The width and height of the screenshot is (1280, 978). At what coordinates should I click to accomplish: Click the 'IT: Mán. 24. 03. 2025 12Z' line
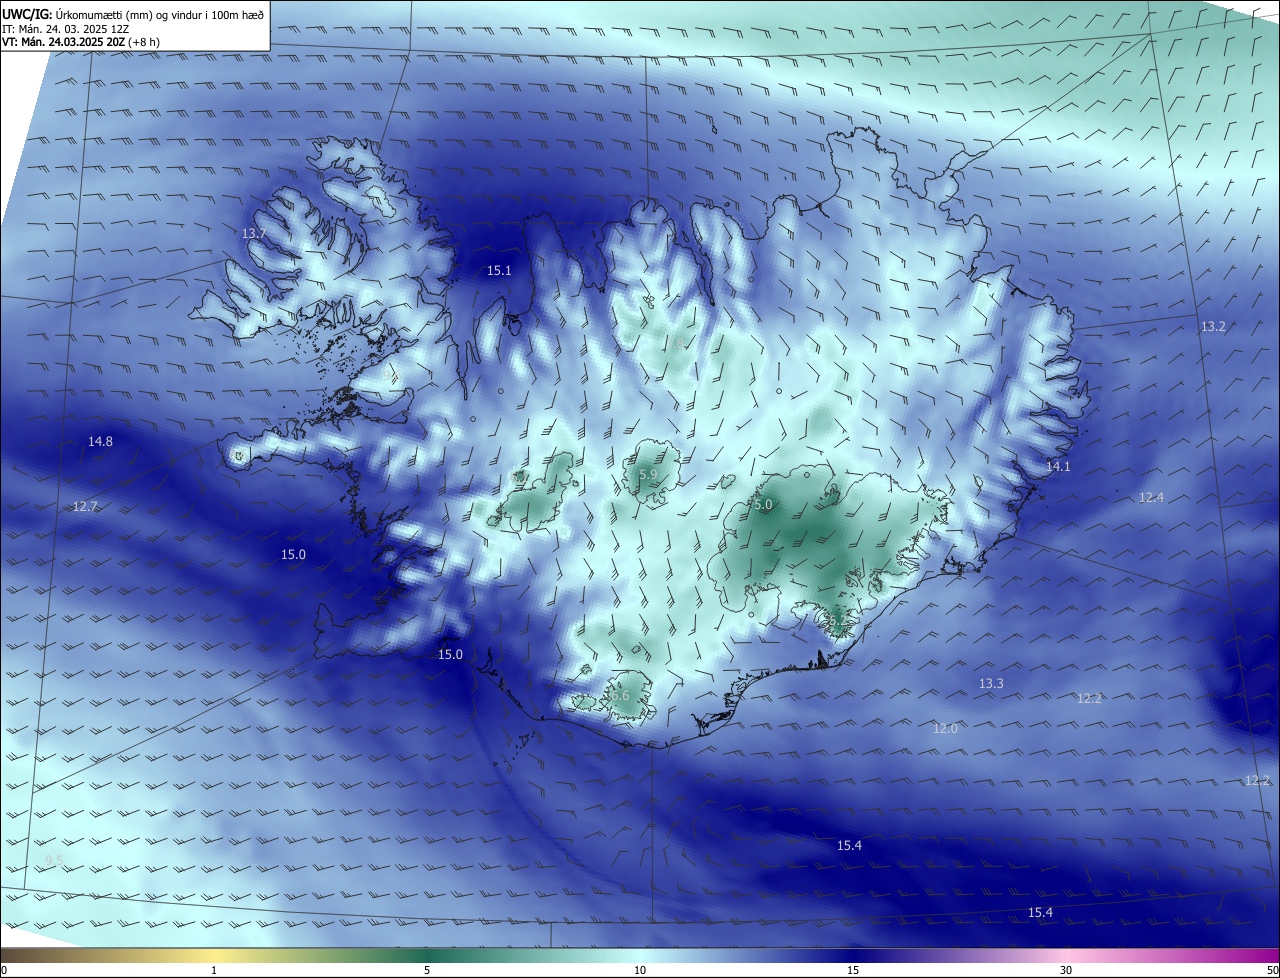[x=68, y=28]
